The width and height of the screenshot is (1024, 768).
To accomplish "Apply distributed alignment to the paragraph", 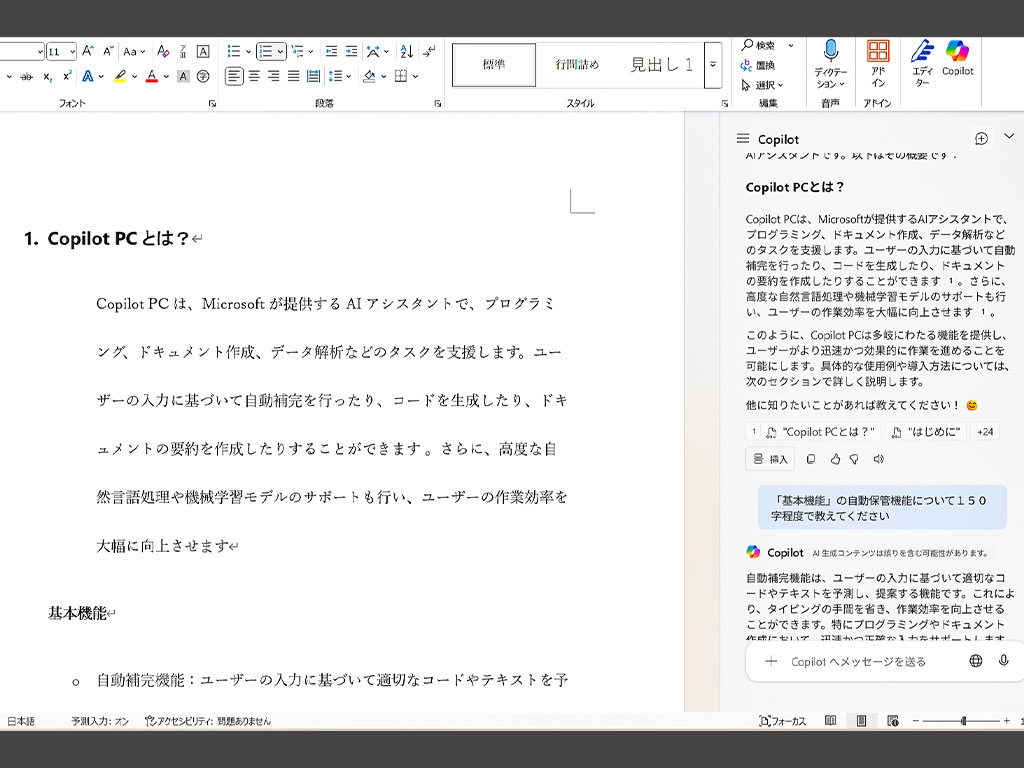I will 313,76.
